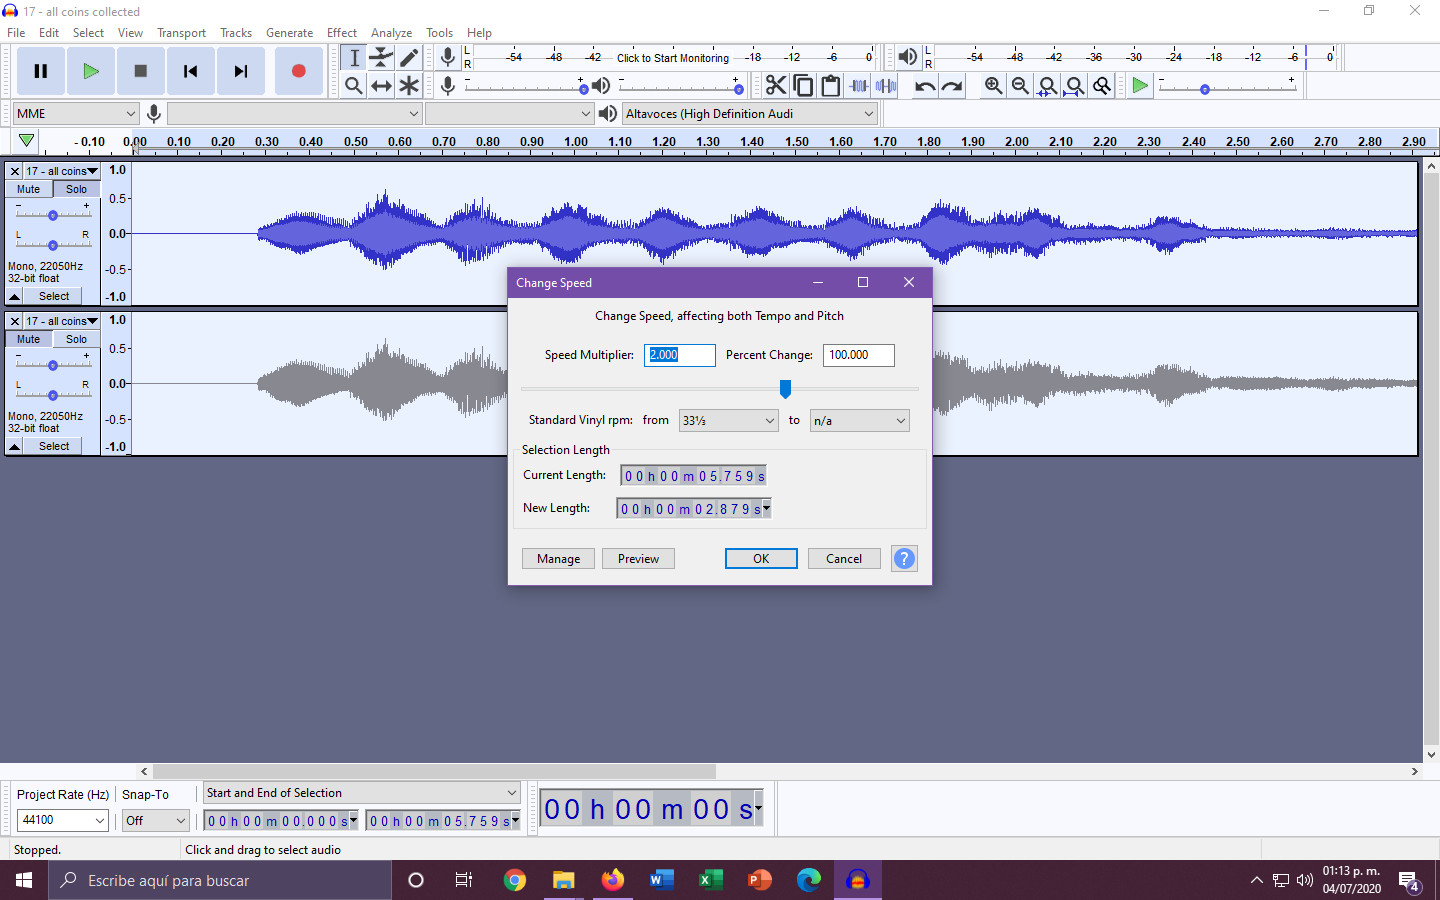
Task: Silence the selected audio
Action: click(x=886, y=86)
